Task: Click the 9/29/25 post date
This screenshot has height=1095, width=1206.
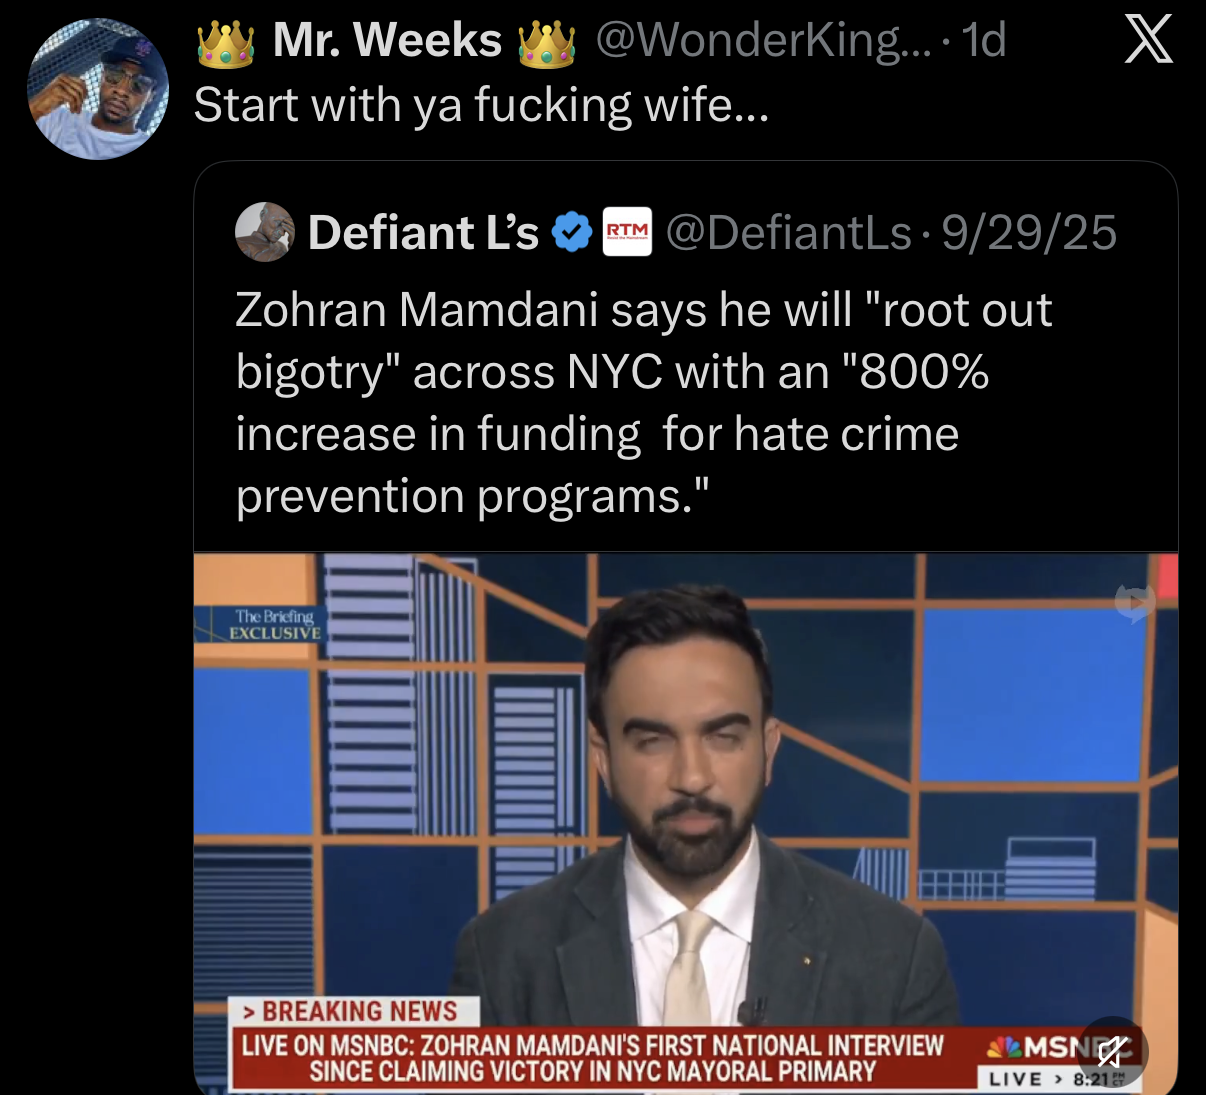Action: (x=1029, y=233)
